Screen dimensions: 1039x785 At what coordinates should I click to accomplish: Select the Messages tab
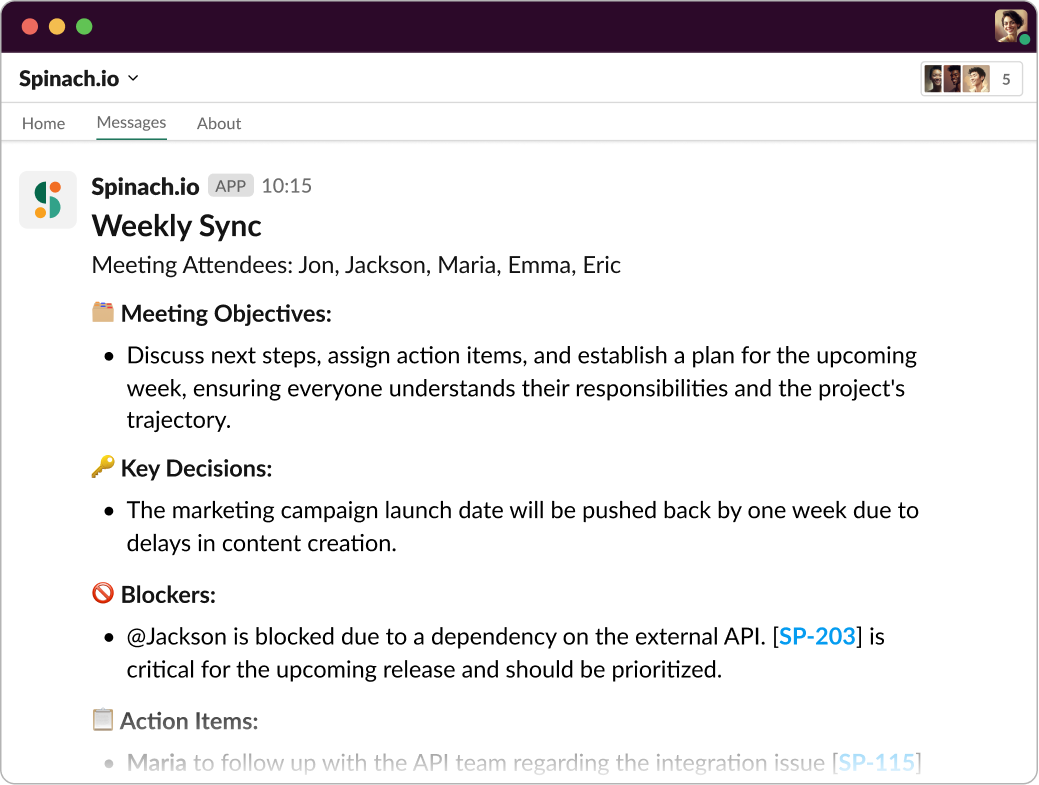click(131, 123)
